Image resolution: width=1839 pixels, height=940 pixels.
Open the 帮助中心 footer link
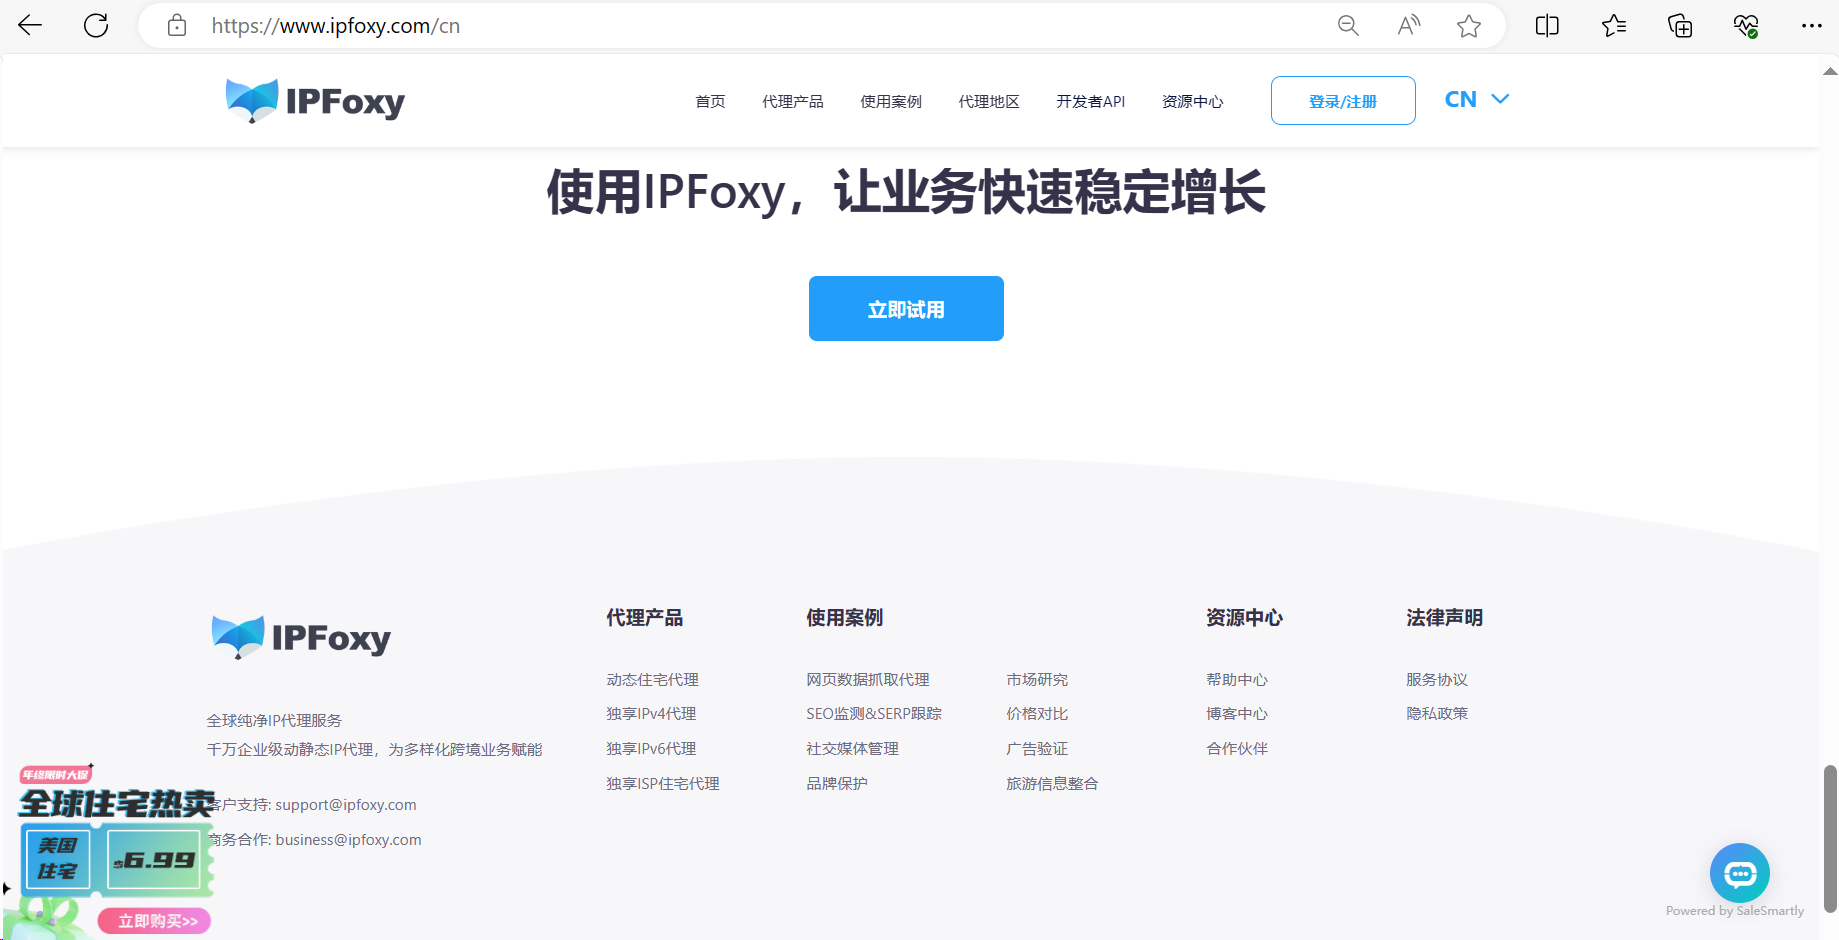tap(1237, 679)
